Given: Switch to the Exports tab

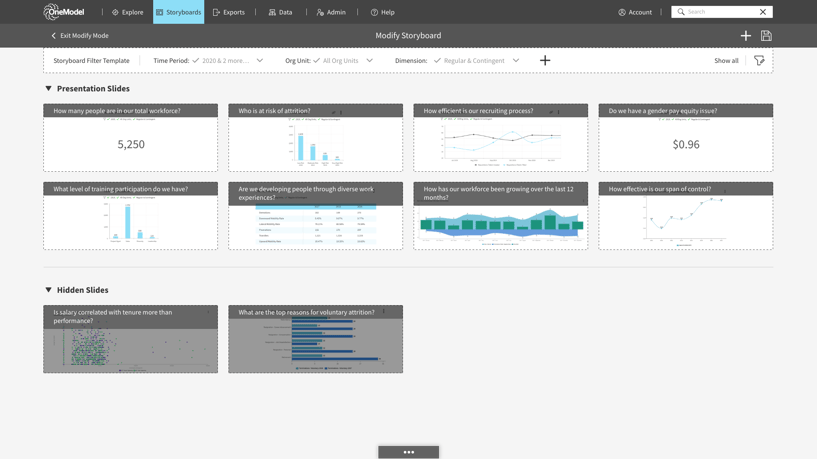Looking at the screenshot, I should [x=229, y=12].
